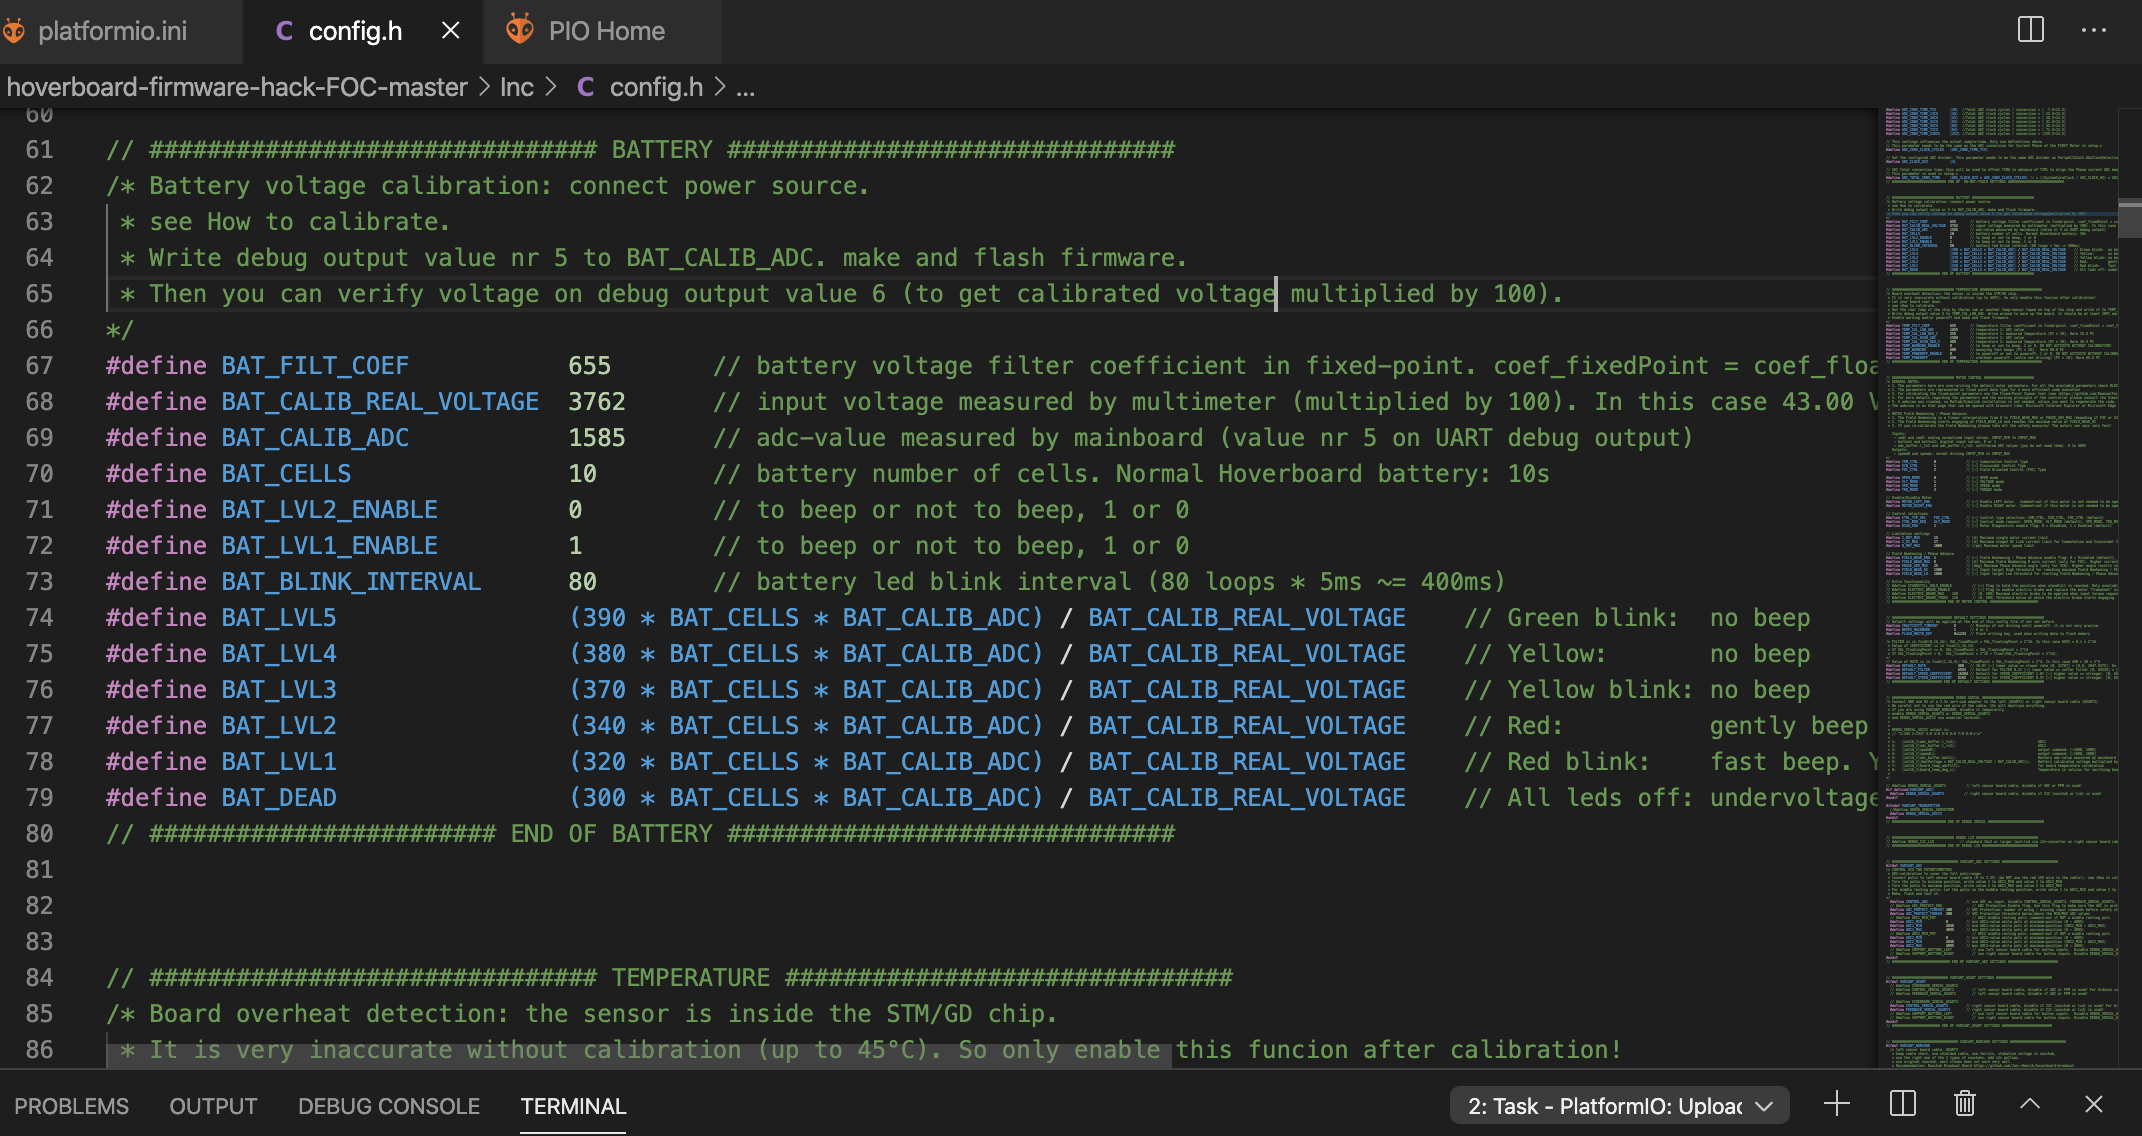Click the 'Green blink:' comment text
Image resolution: width=2142 pixels, height=1136 pixels.
click(1592, 618)
